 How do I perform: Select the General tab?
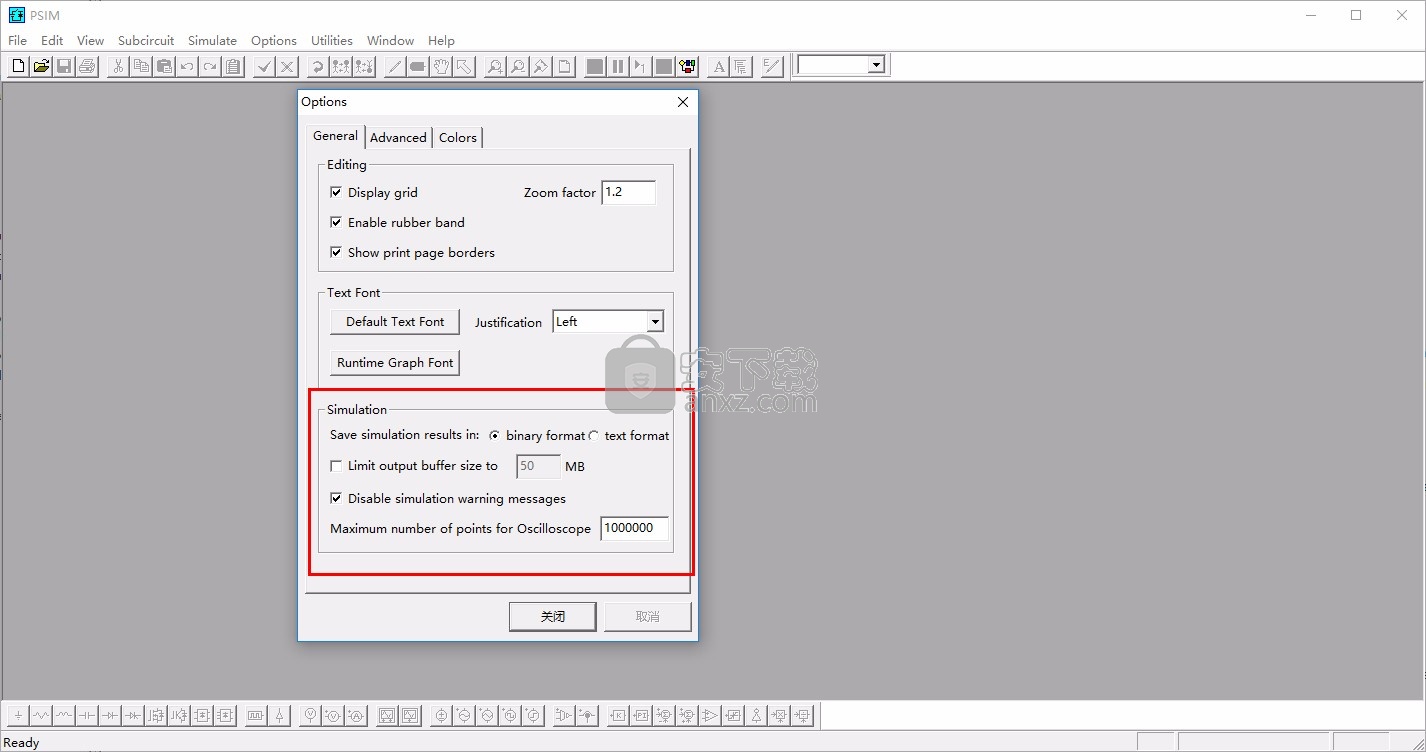coord(335,136)
